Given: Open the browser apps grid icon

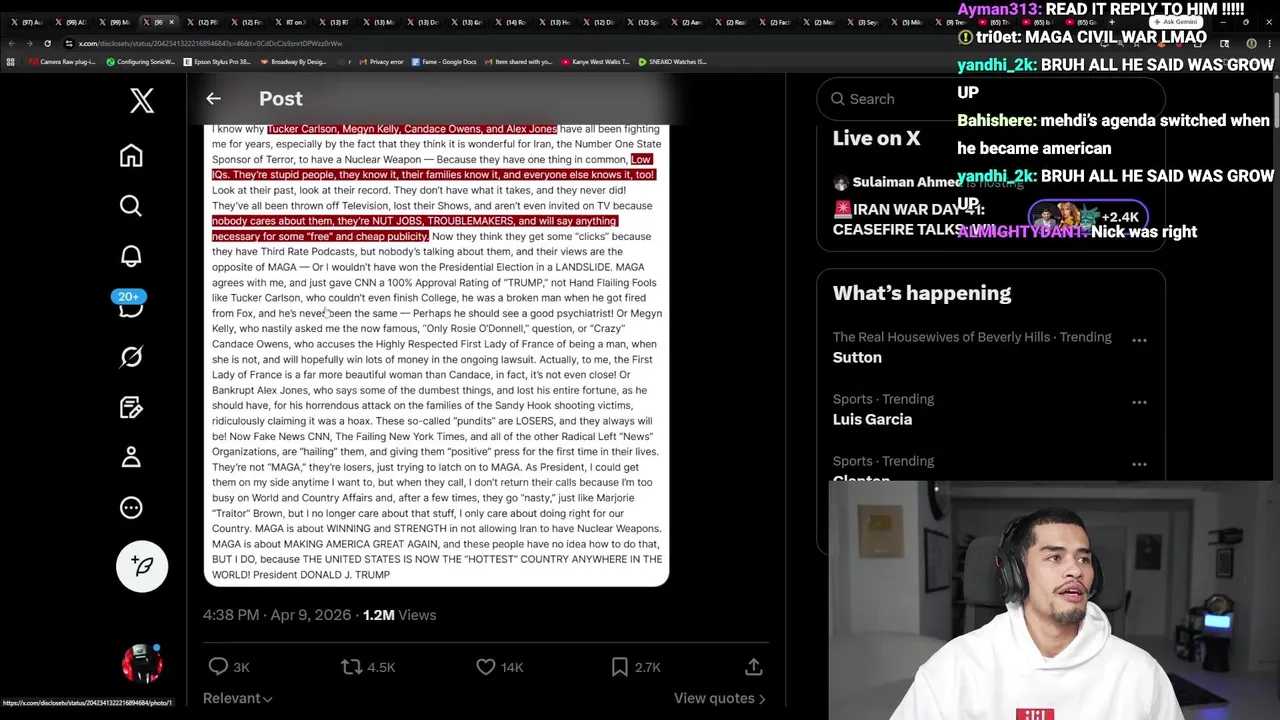Looking at the screenshot, I should pyautogui.click(x=10, y=62).
